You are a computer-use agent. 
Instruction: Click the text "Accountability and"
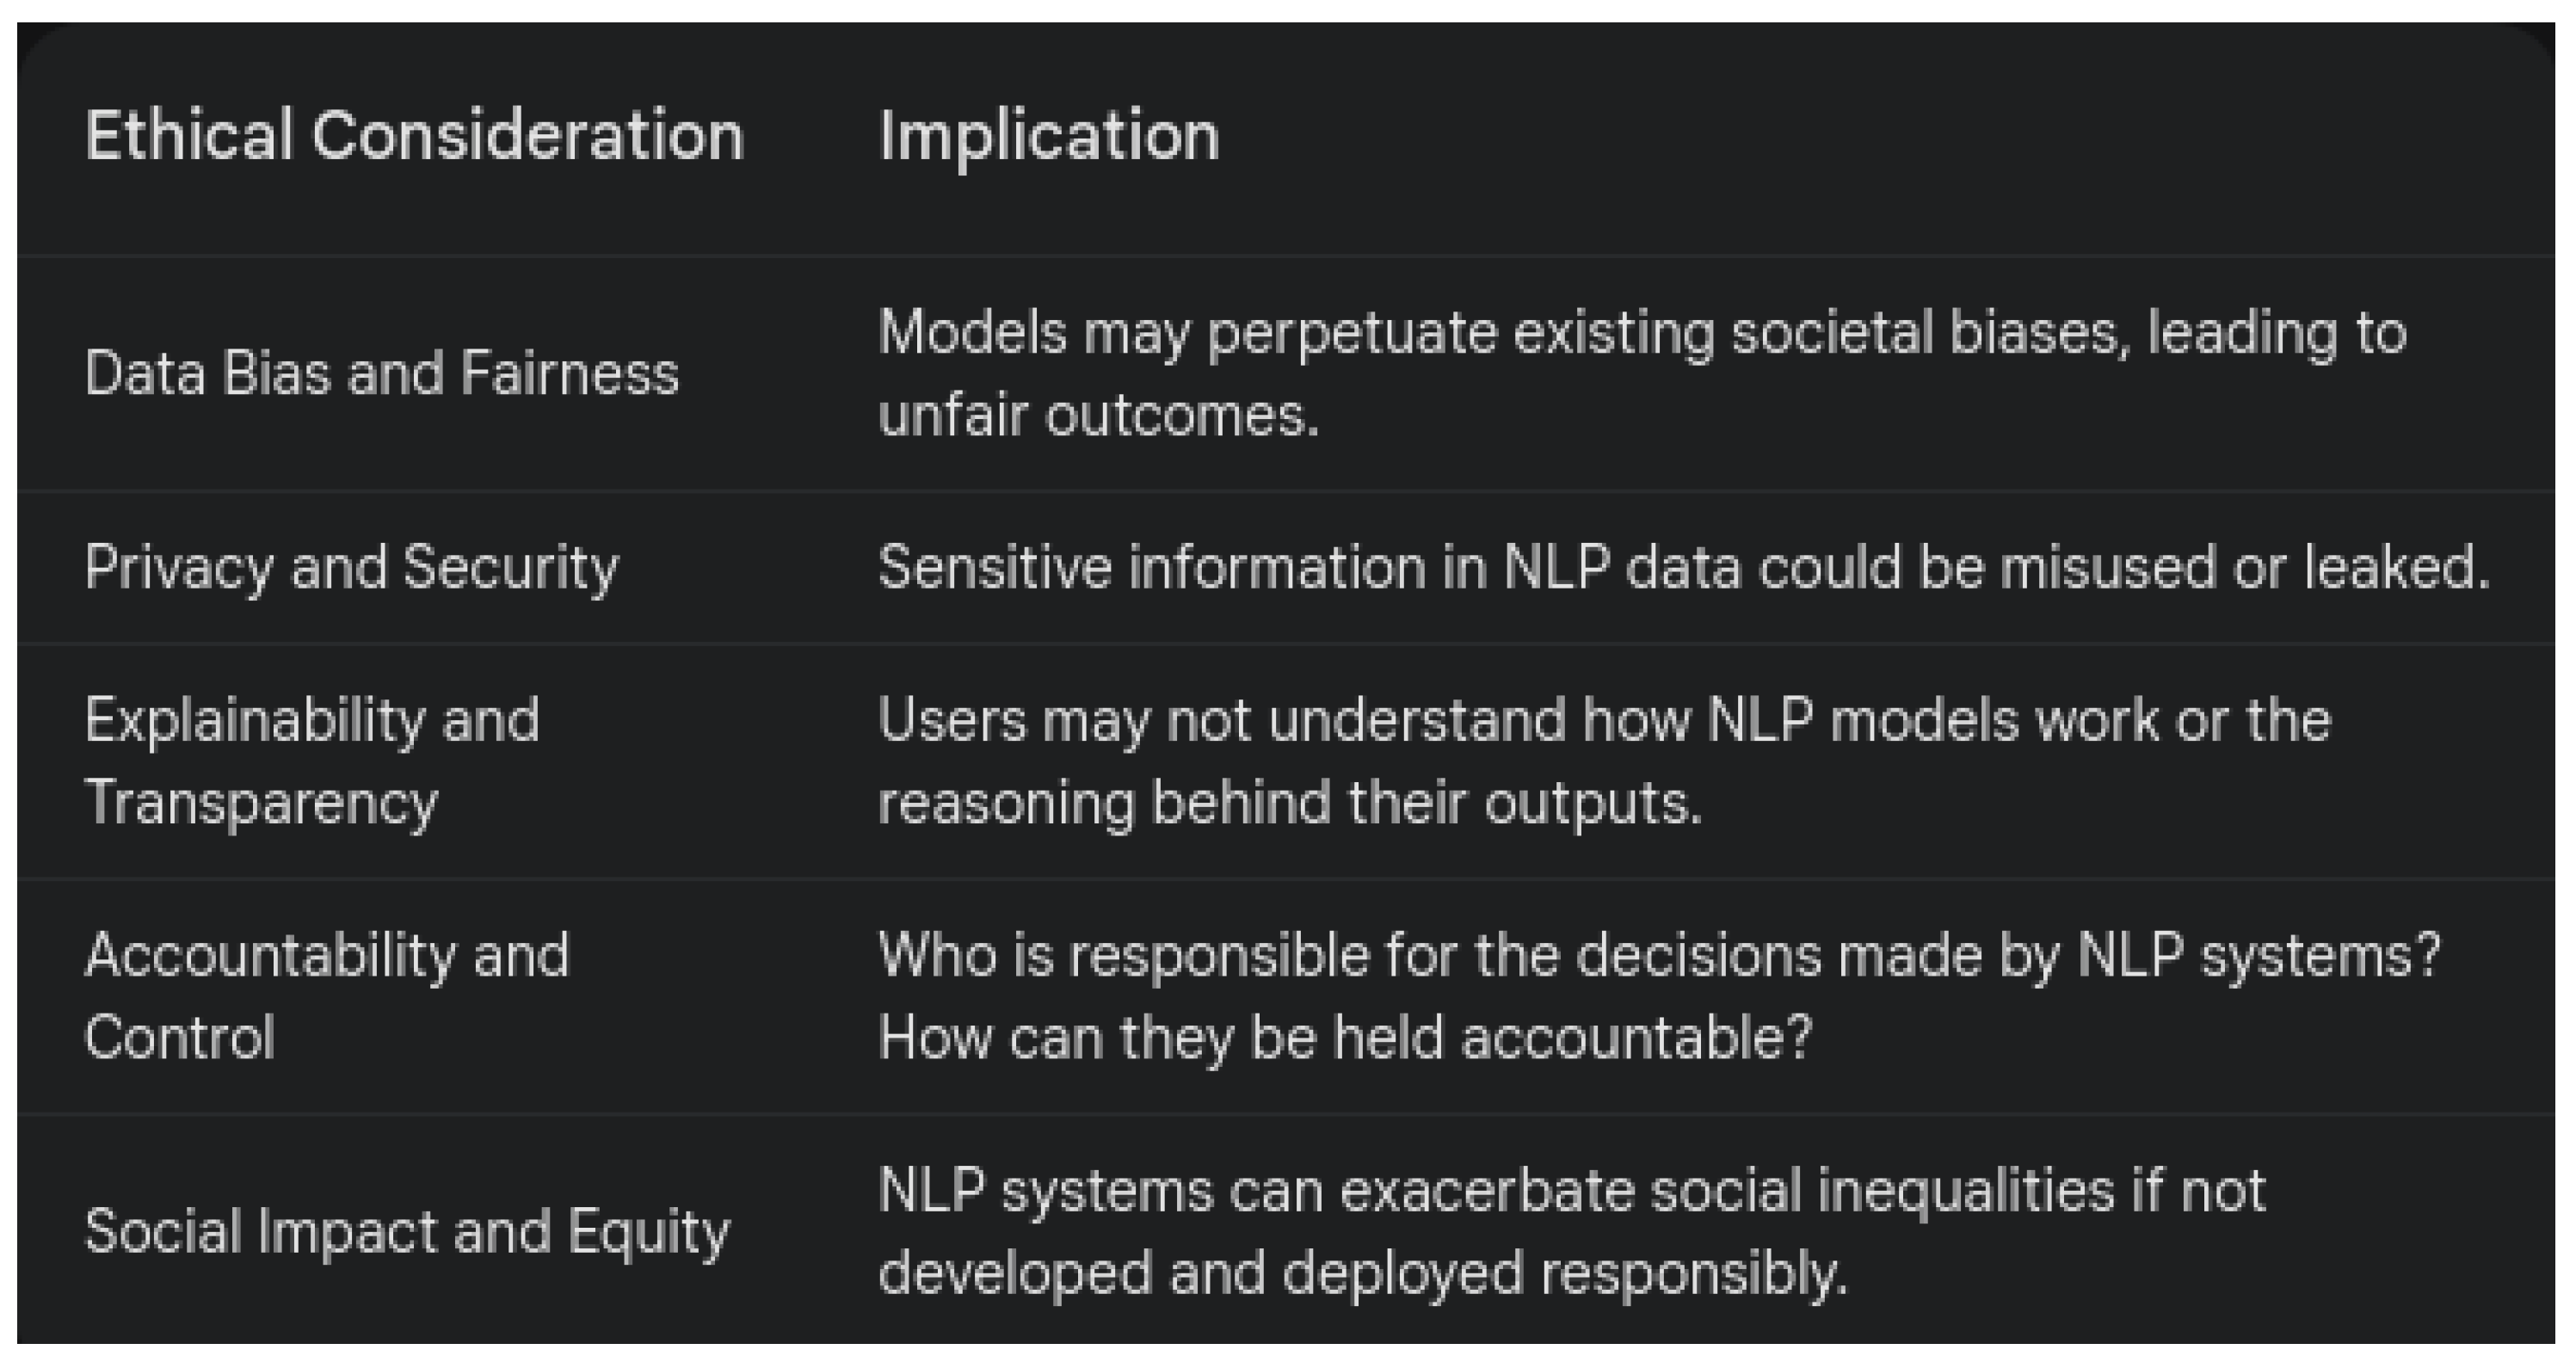326,955
